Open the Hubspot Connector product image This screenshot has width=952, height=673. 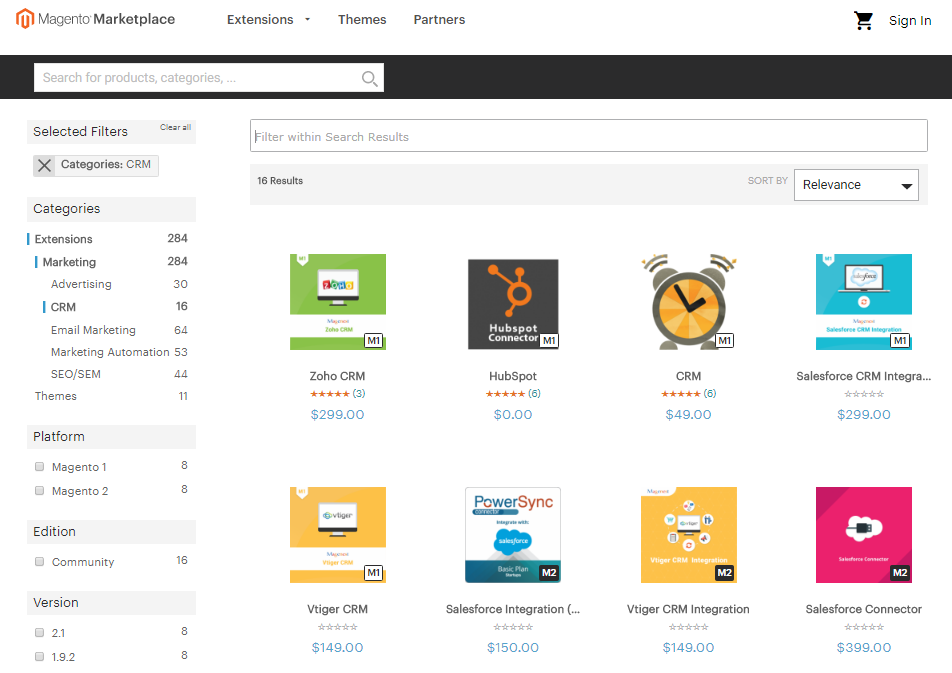513,304
